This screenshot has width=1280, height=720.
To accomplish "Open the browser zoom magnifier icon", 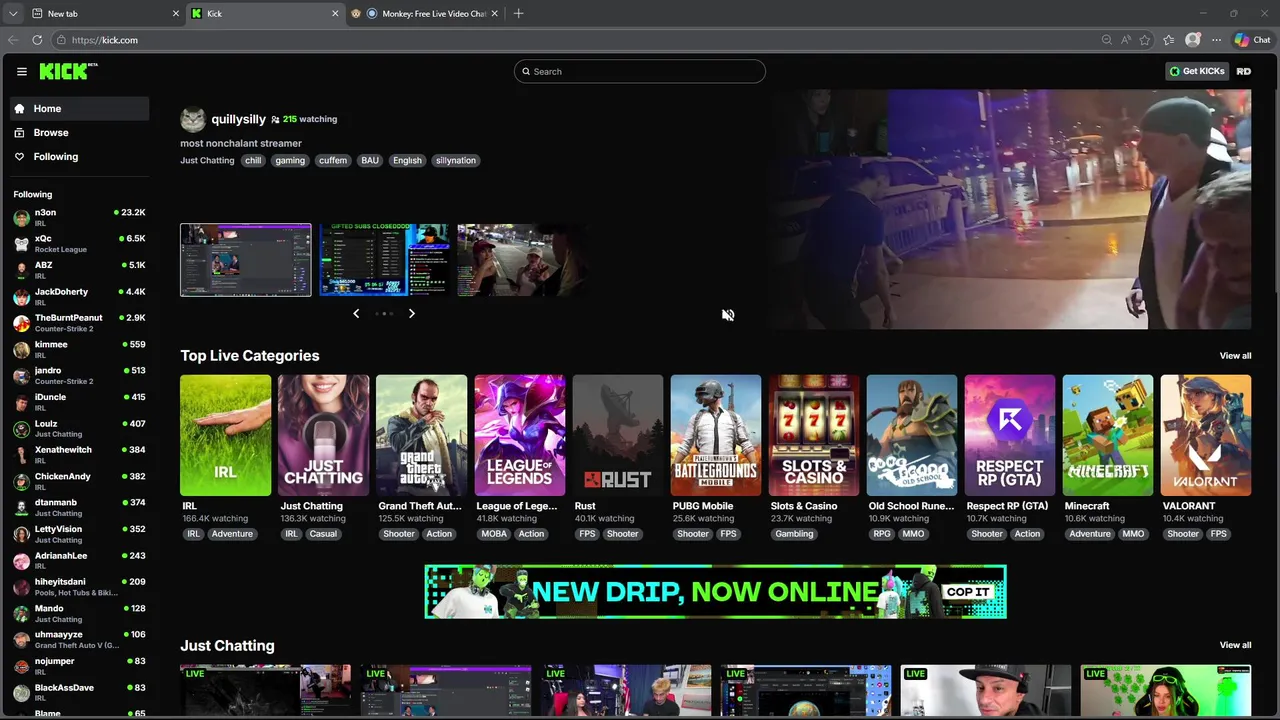I will coord(1106,40).
